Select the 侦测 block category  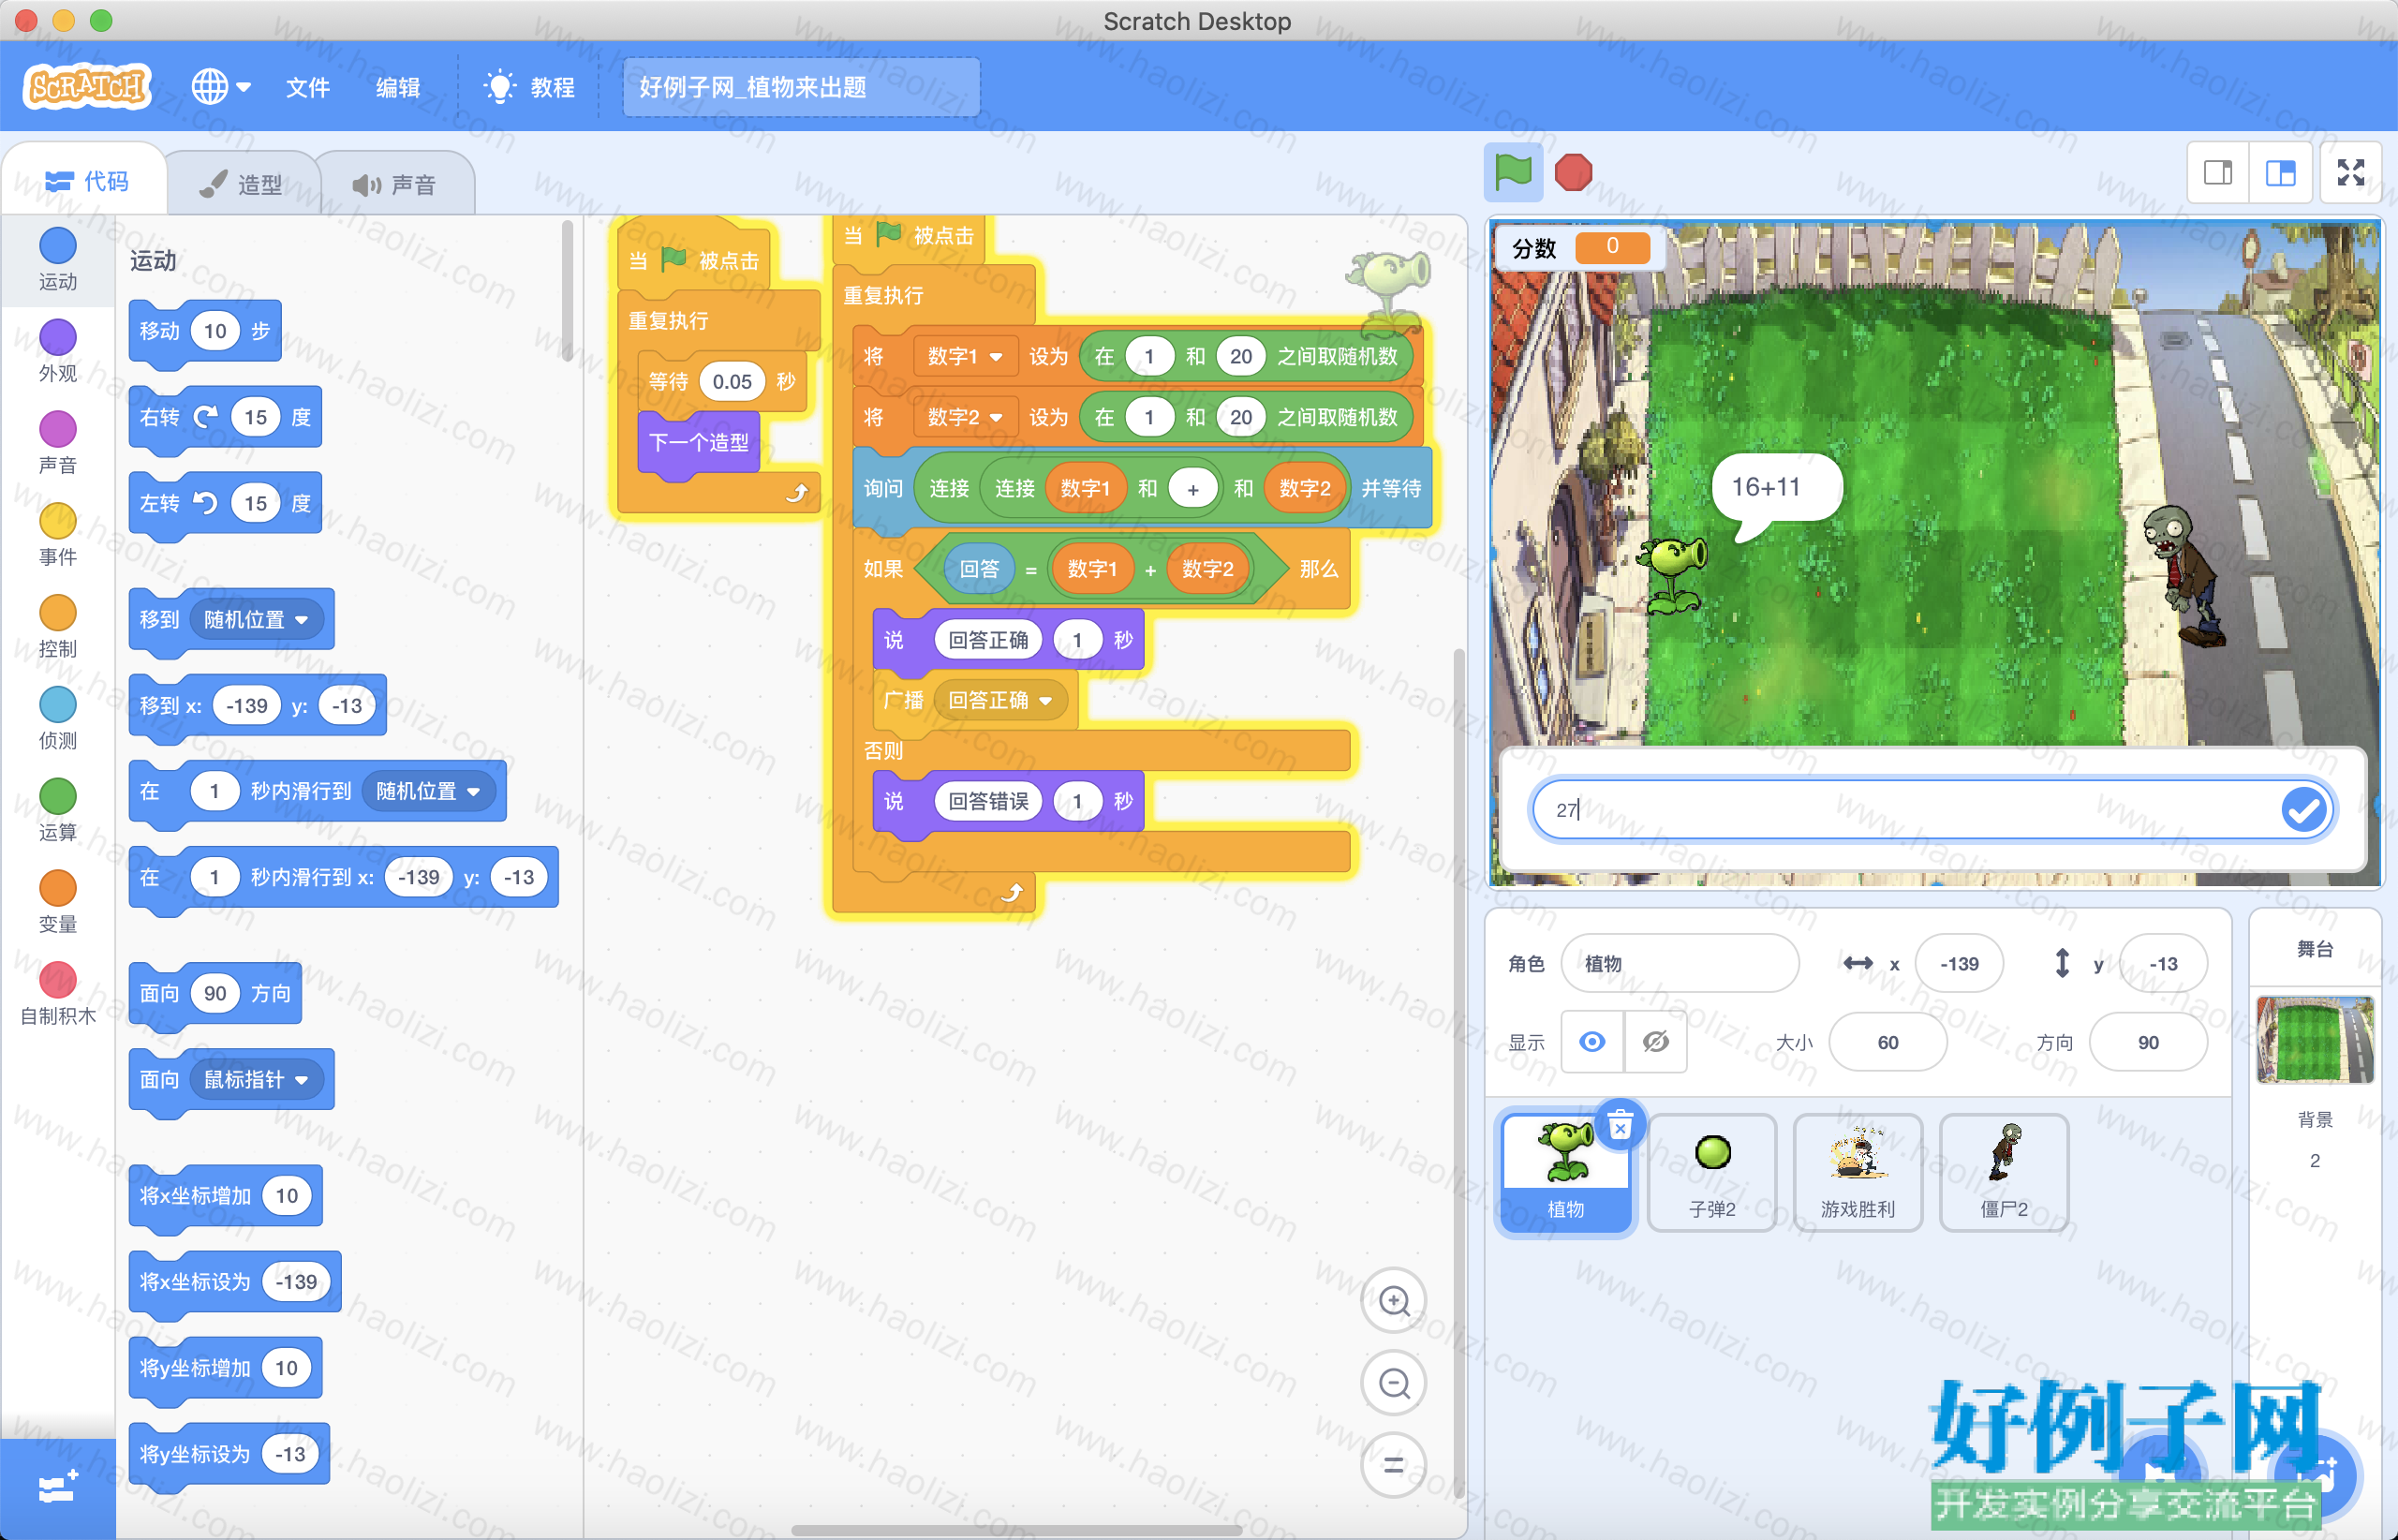pyautogui.click(x=57, y=720)
